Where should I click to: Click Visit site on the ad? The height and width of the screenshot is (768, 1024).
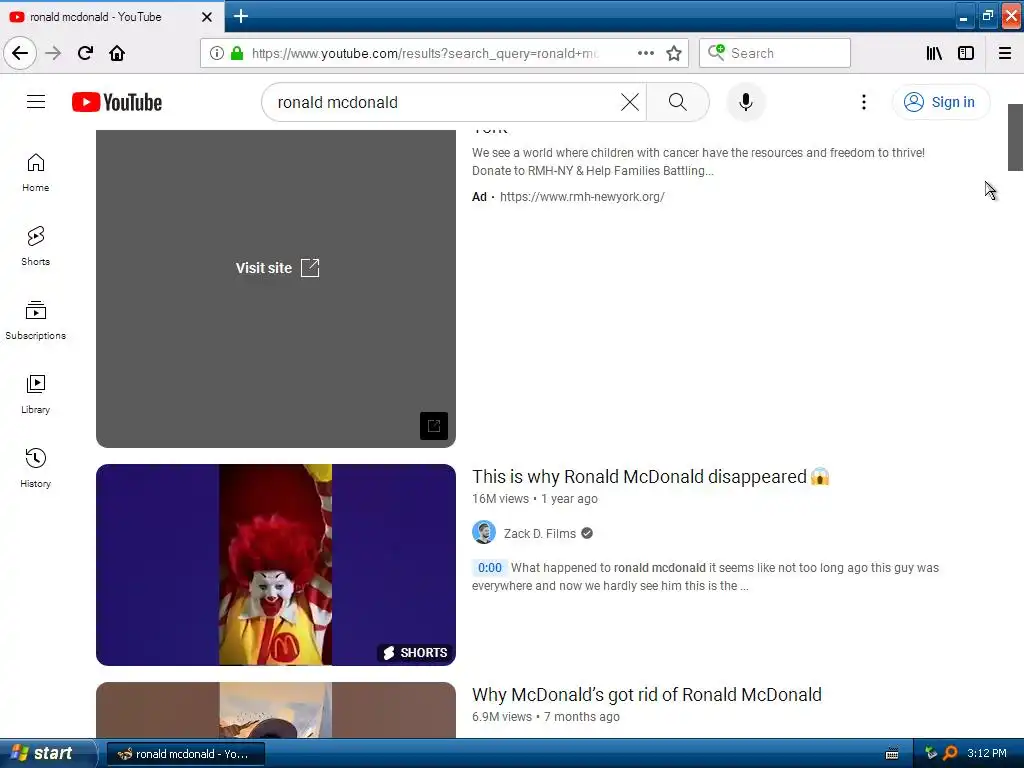pyautogui.click(x=278, y=268)
